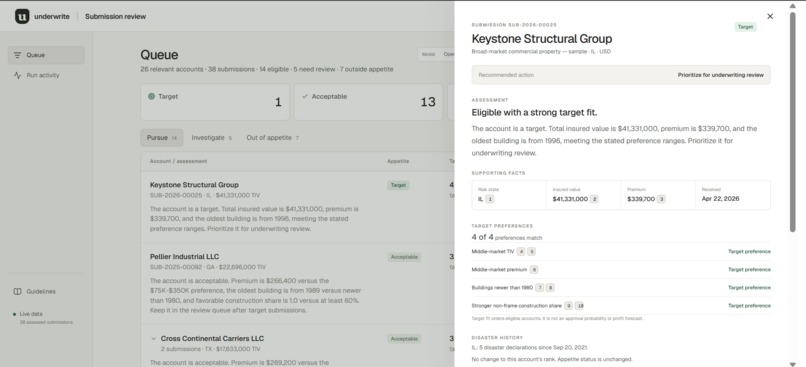The image size is (806, 367).
Task: Click the Acceptable badge in Cross Continental row
Action: (x=404, y=339)
